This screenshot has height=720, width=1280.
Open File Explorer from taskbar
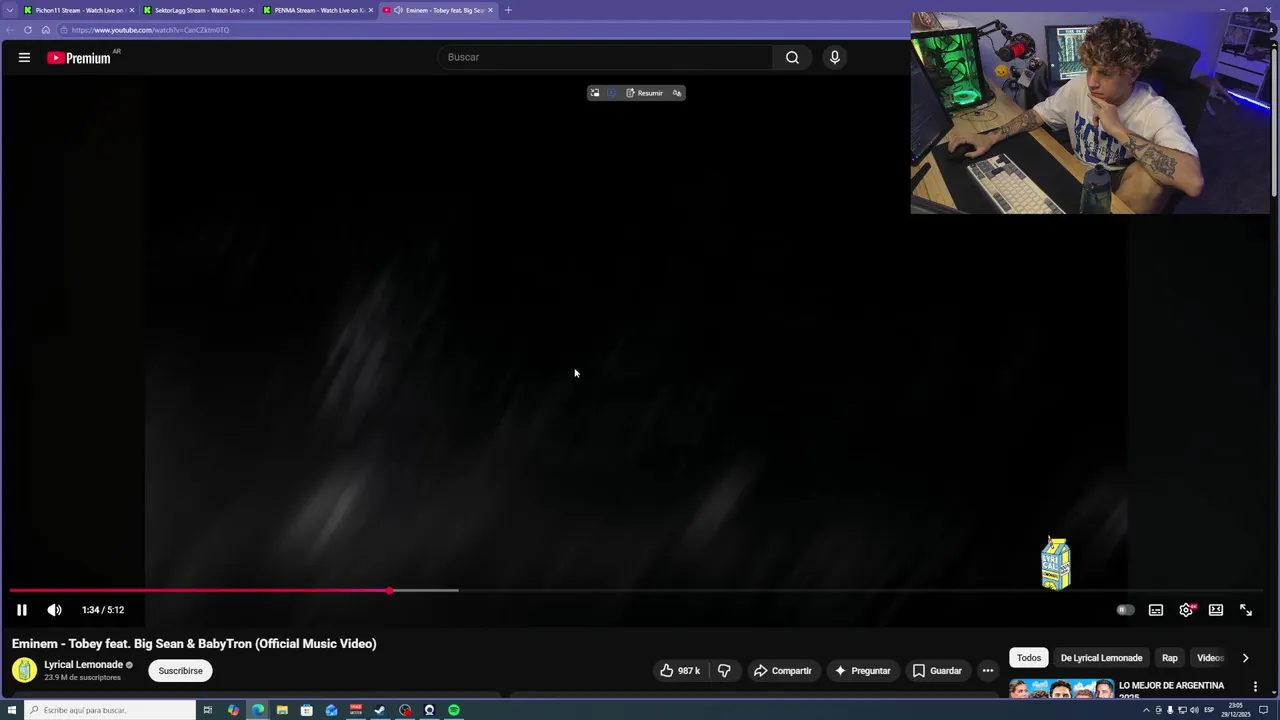click(x=282, y=710)
